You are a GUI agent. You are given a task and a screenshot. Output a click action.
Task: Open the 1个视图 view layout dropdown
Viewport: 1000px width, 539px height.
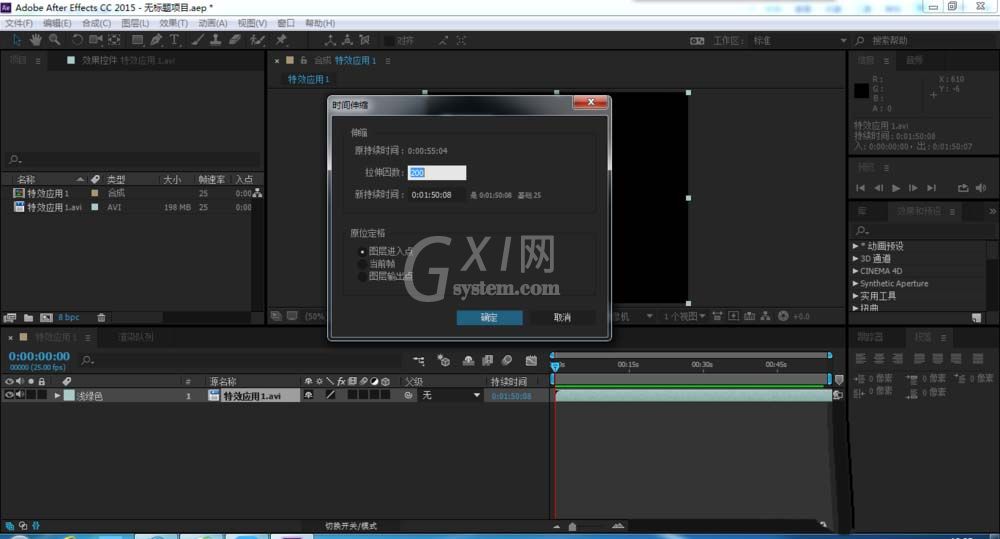pyautogui.click(x=684, y=316)
